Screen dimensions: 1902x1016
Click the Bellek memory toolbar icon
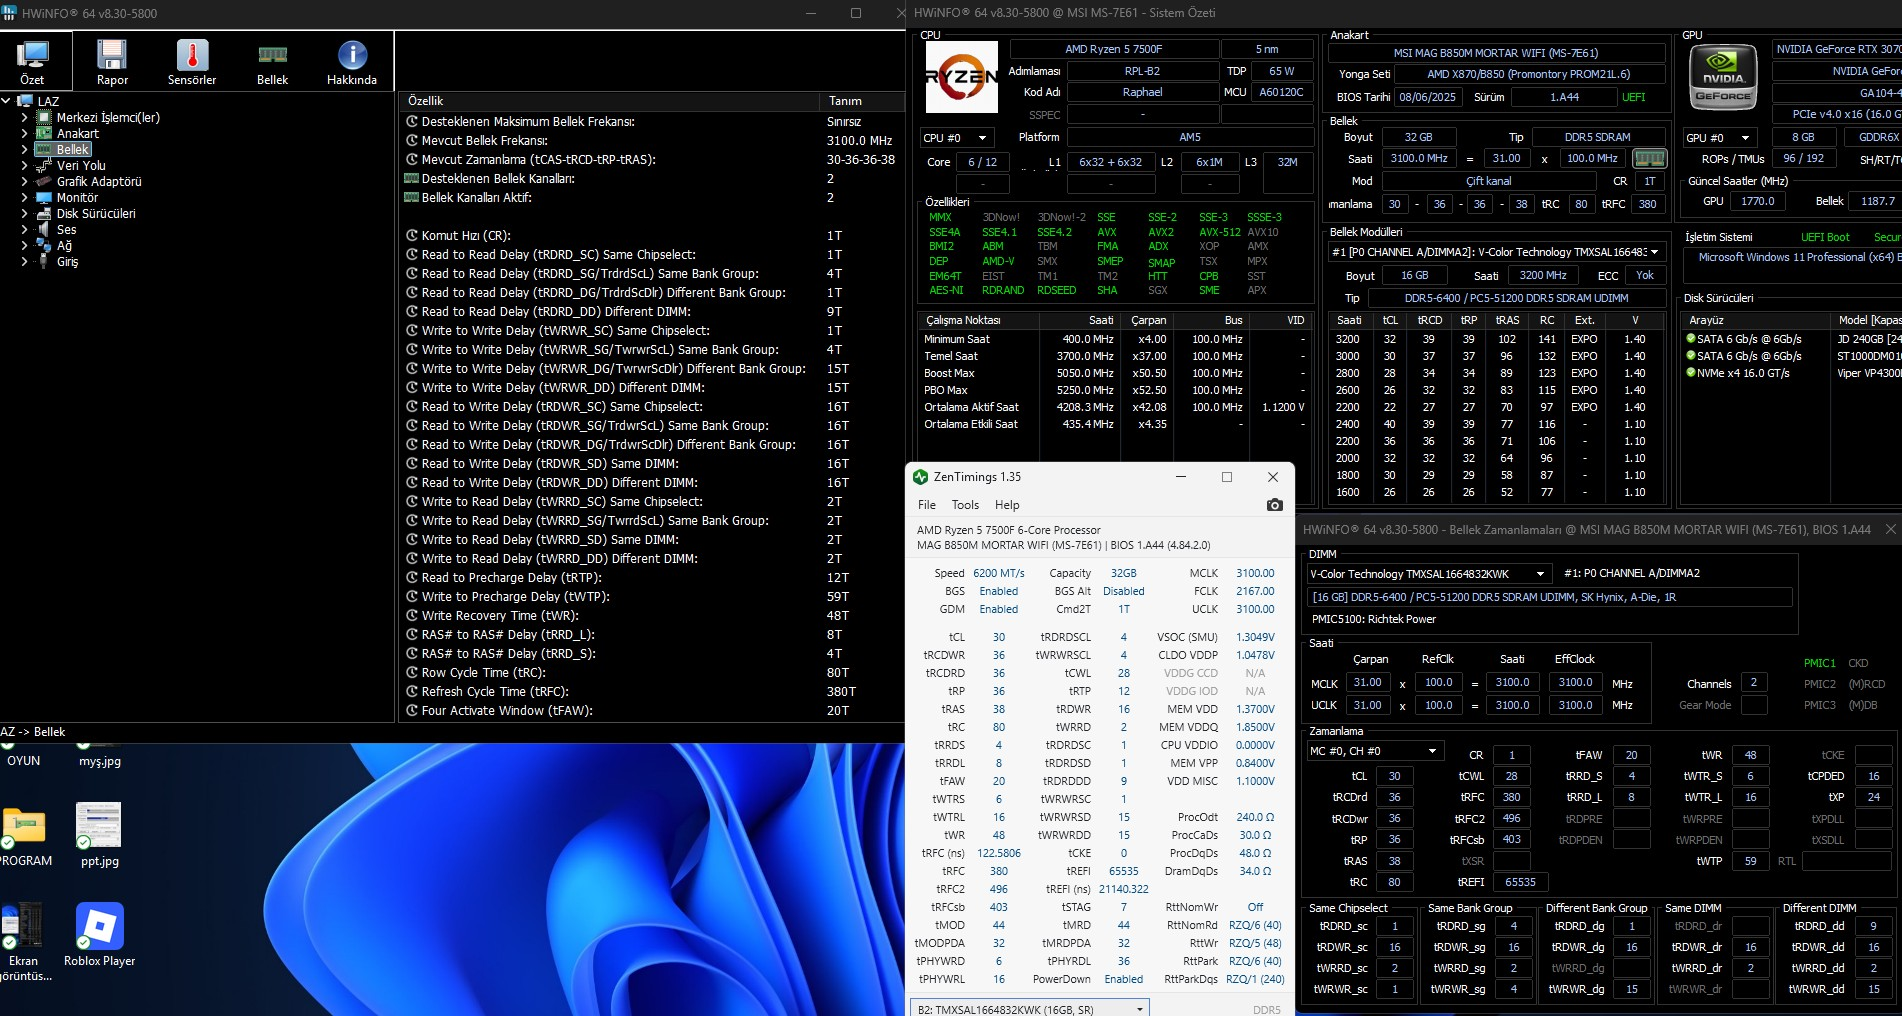pos(272,61)
